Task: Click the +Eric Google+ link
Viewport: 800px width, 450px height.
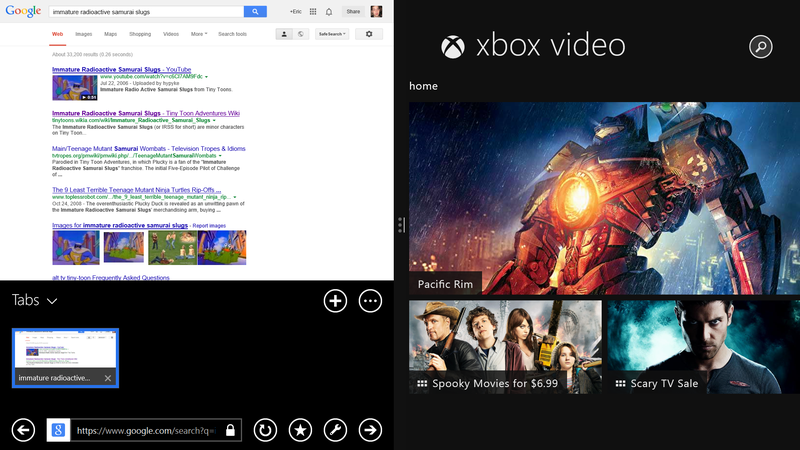Action: pos(295,11)
